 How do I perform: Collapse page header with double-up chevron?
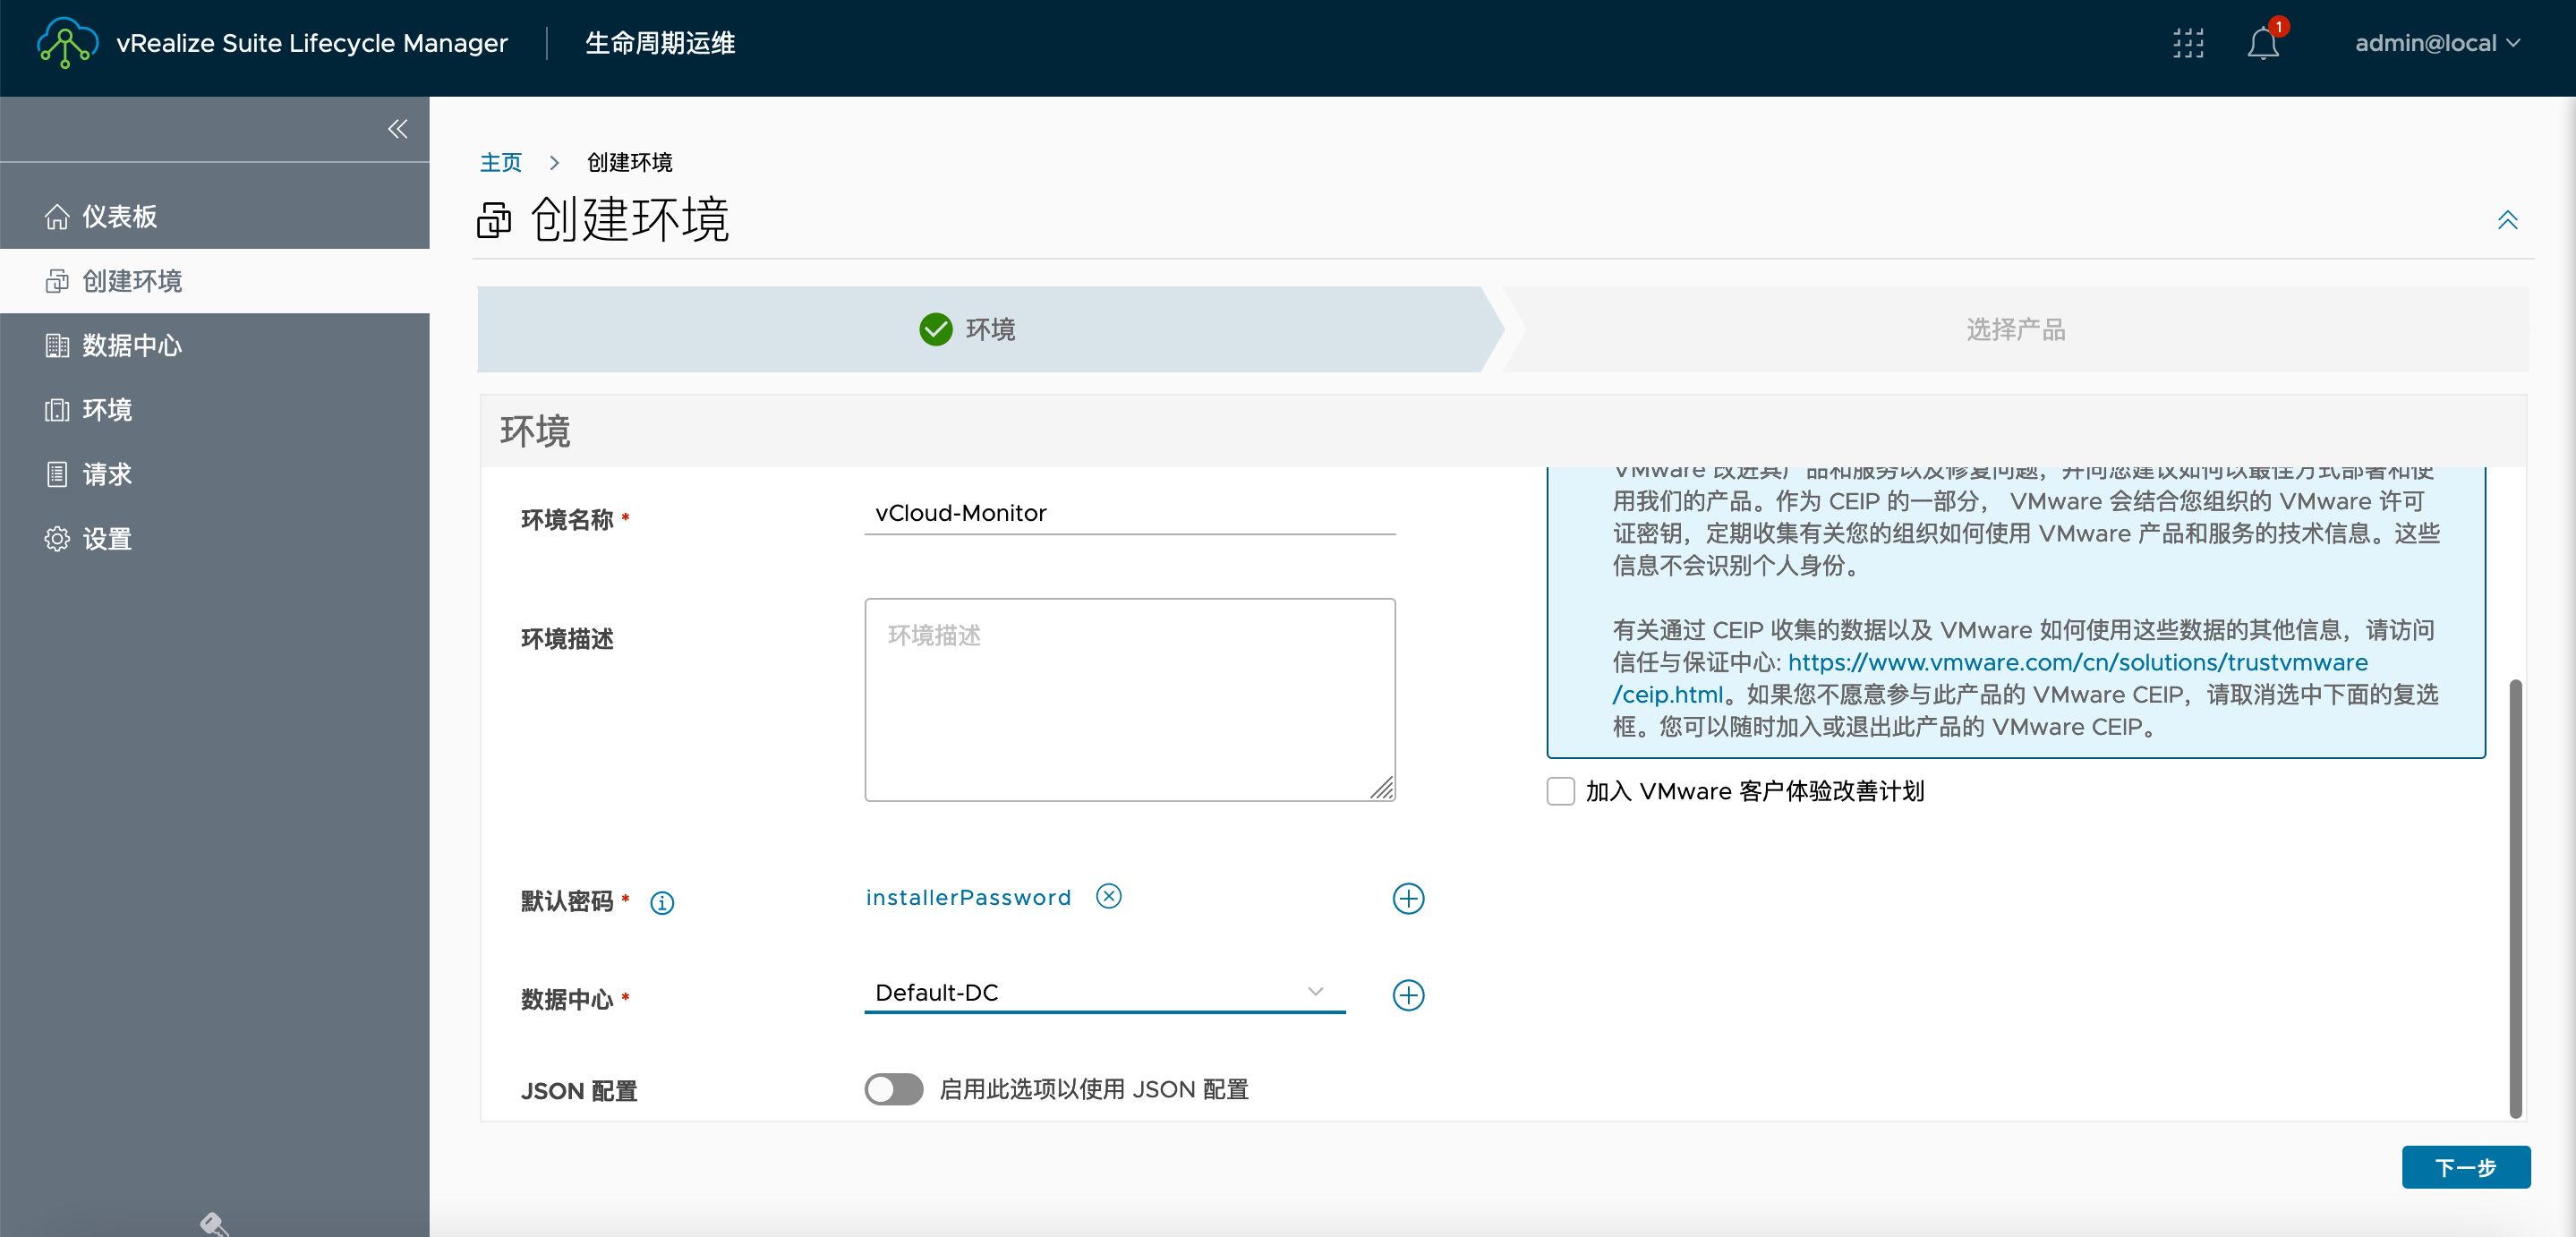pos(2507,220)
